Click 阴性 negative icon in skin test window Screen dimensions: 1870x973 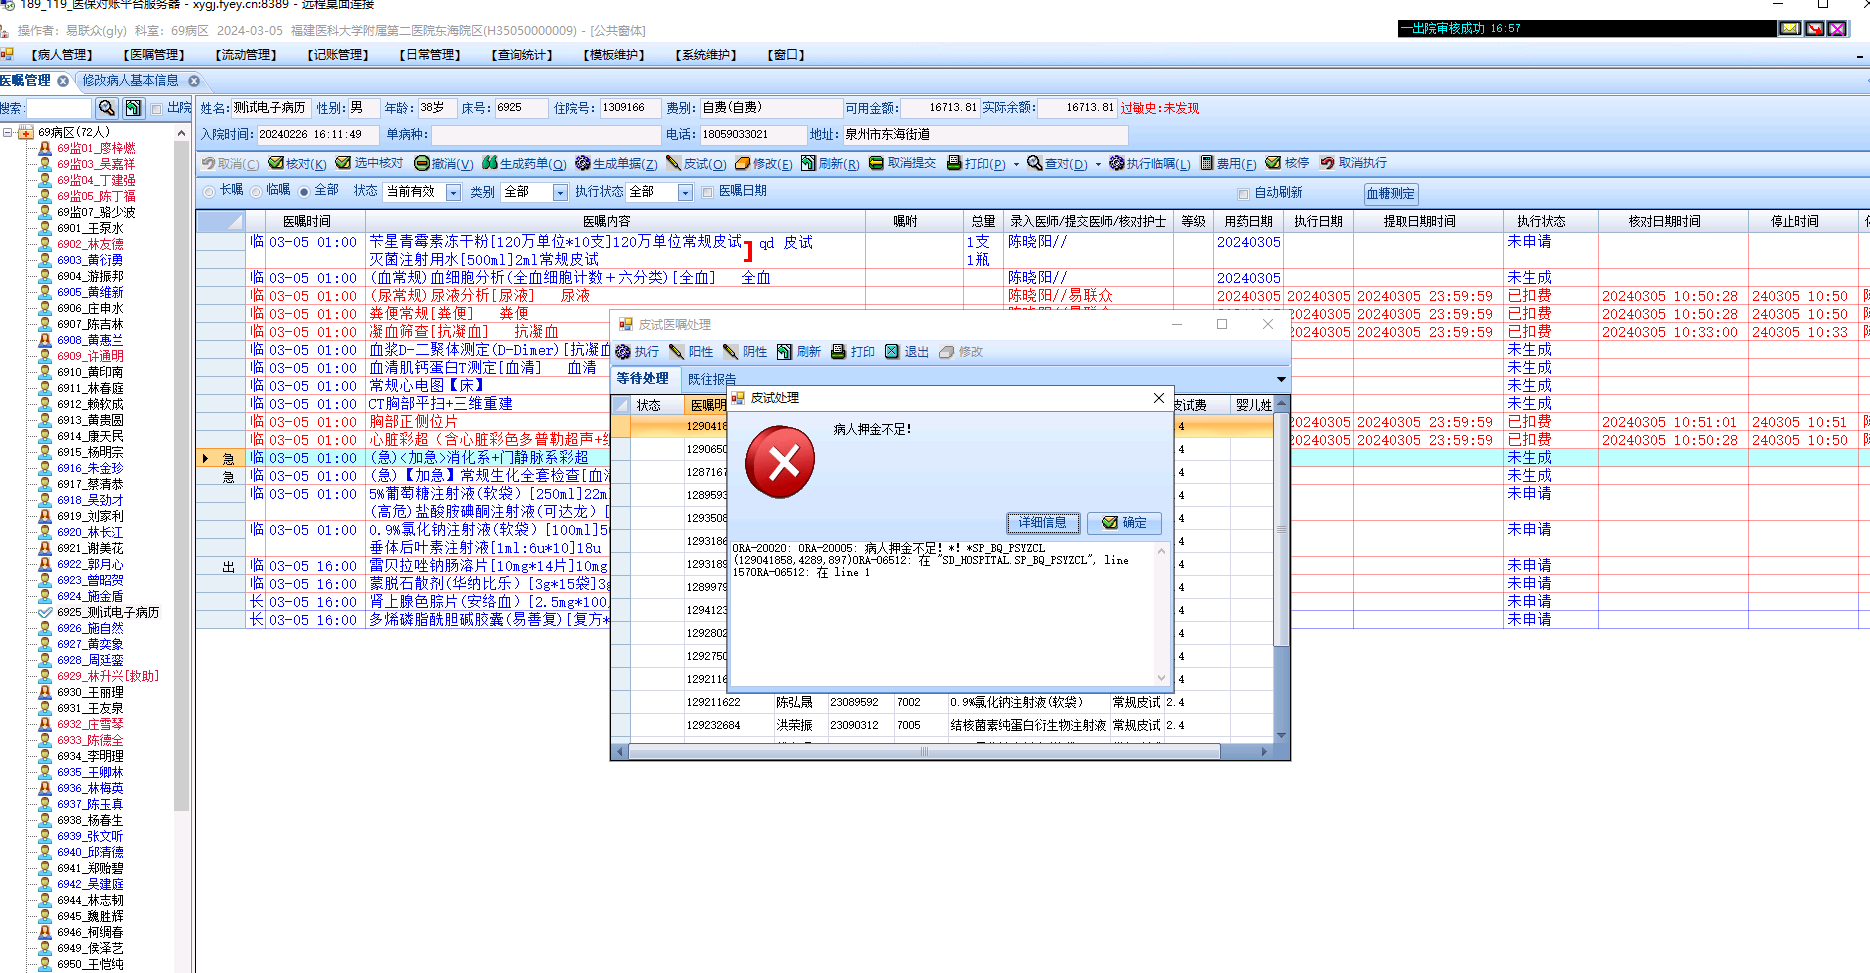click(x=731, y=352)
